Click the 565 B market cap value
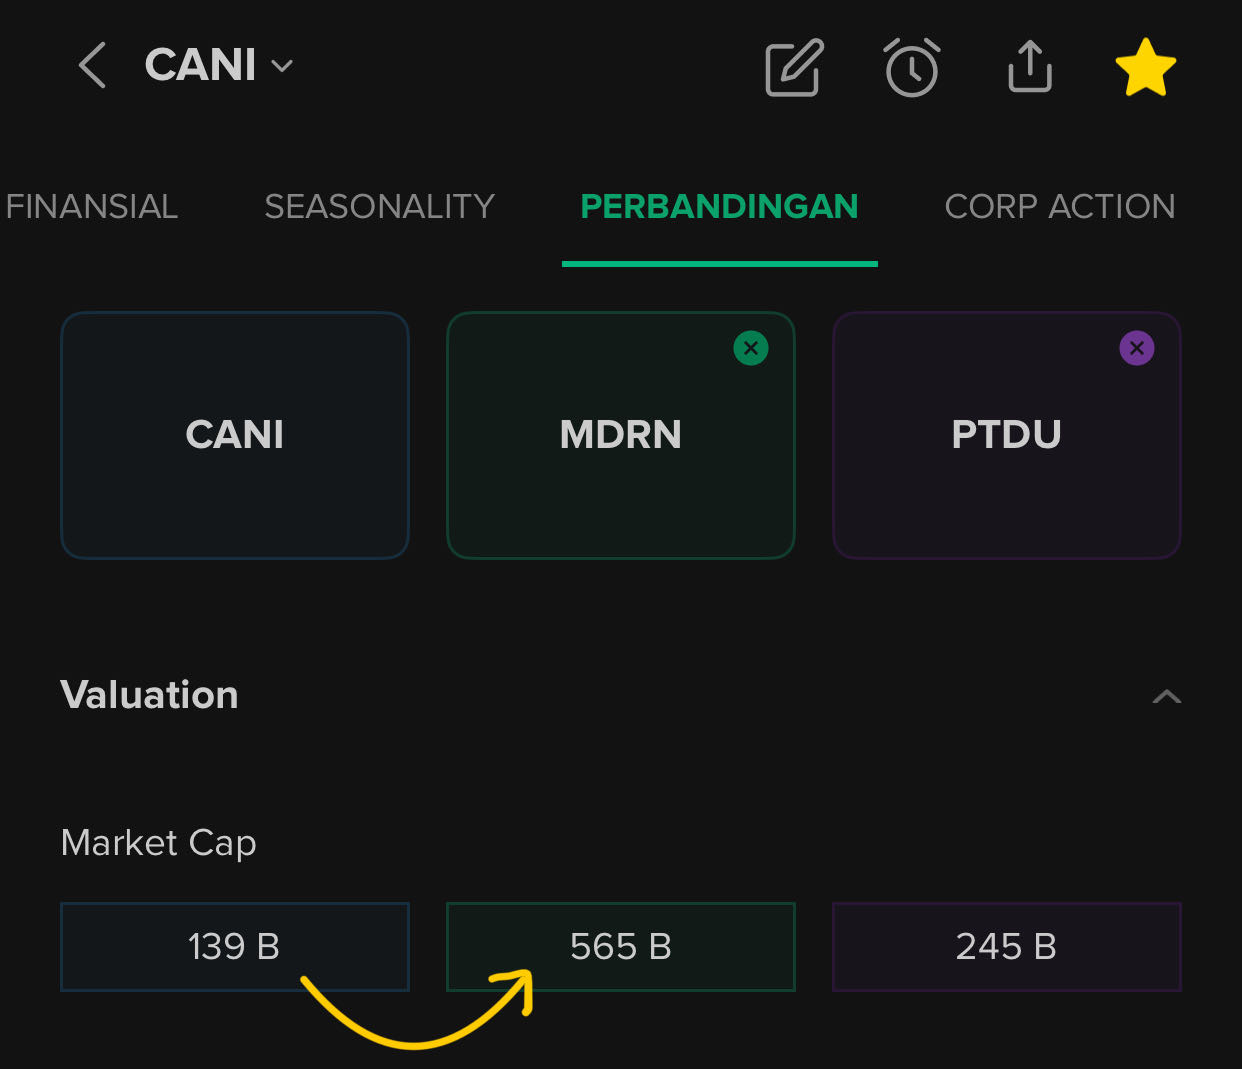Image resolution: width=1242 pixels, height=1069 pixels. (621, 946)
